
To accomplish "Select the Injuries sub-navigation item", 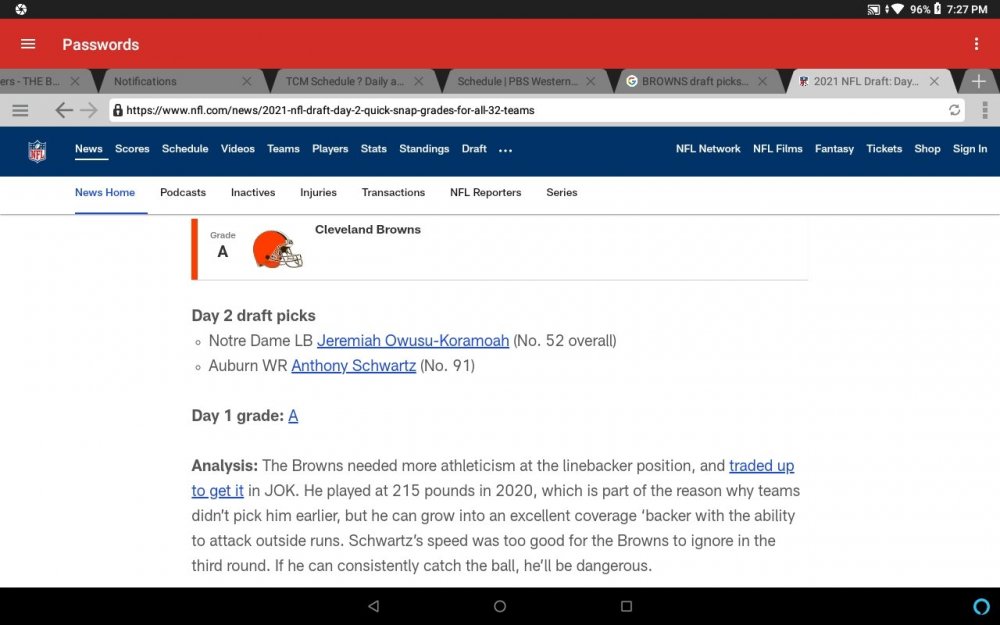I will click(318, 193).
